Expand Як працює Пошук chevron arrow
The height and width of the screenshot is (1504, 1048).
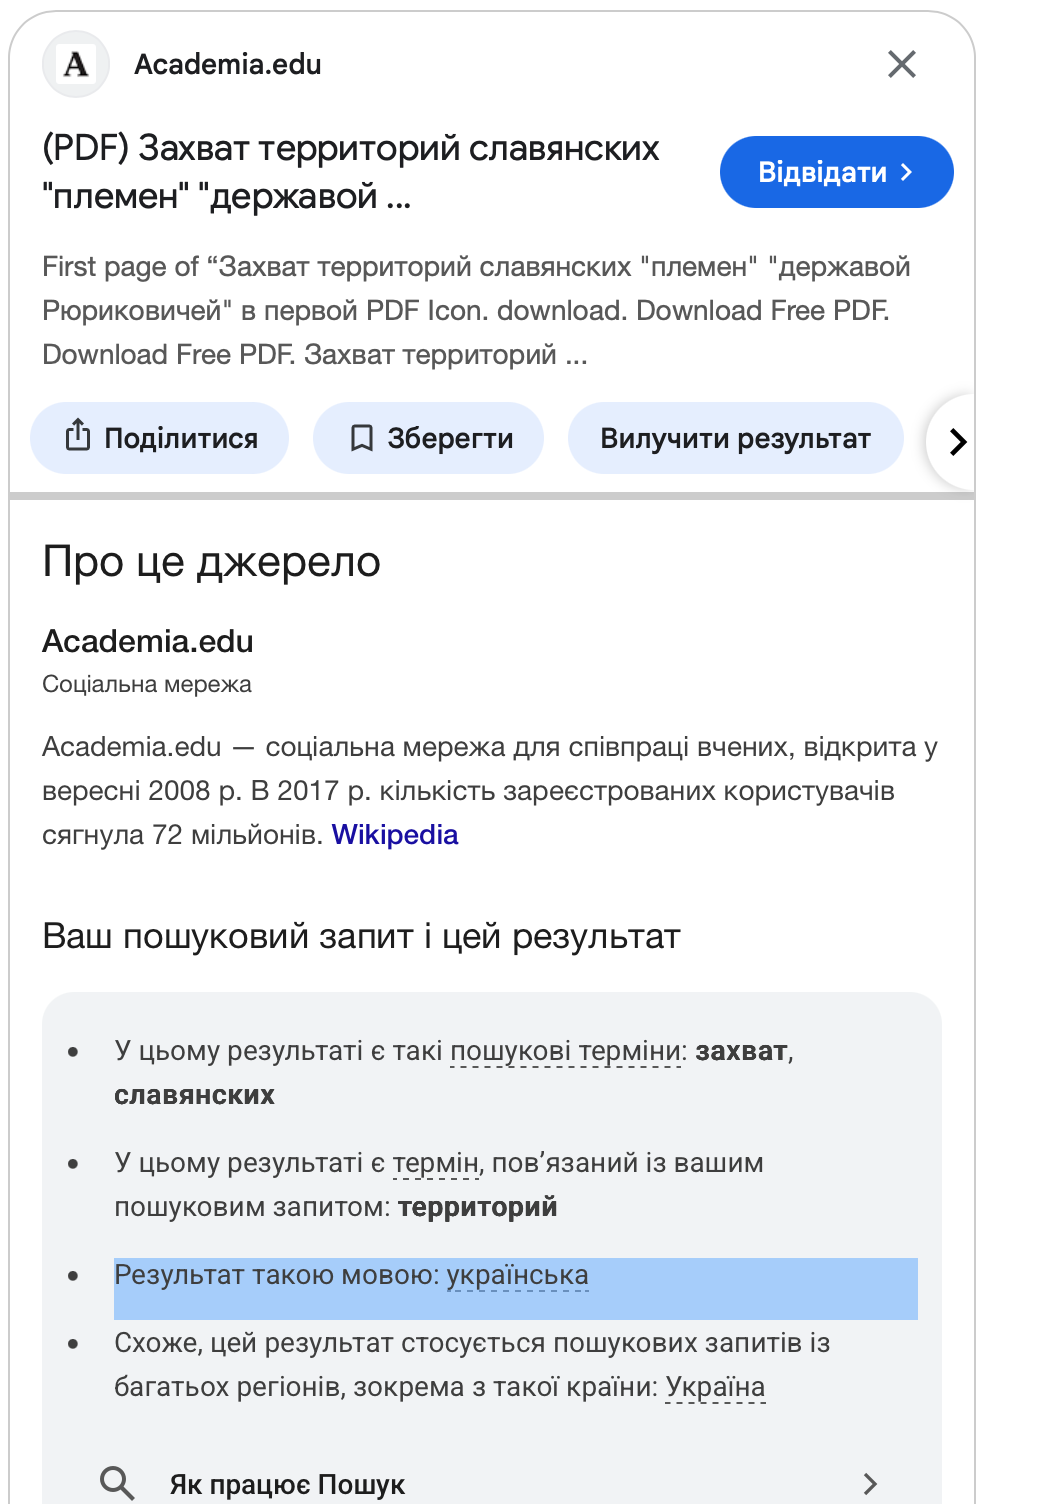tap(870, 1484)
